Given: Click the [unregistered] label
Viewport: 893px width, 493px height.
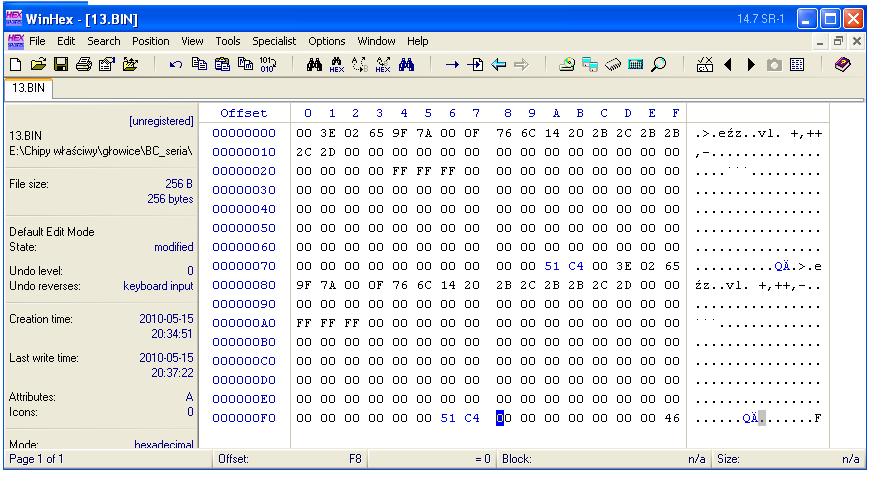Looking at the screenshot, I should coord(161,121).
